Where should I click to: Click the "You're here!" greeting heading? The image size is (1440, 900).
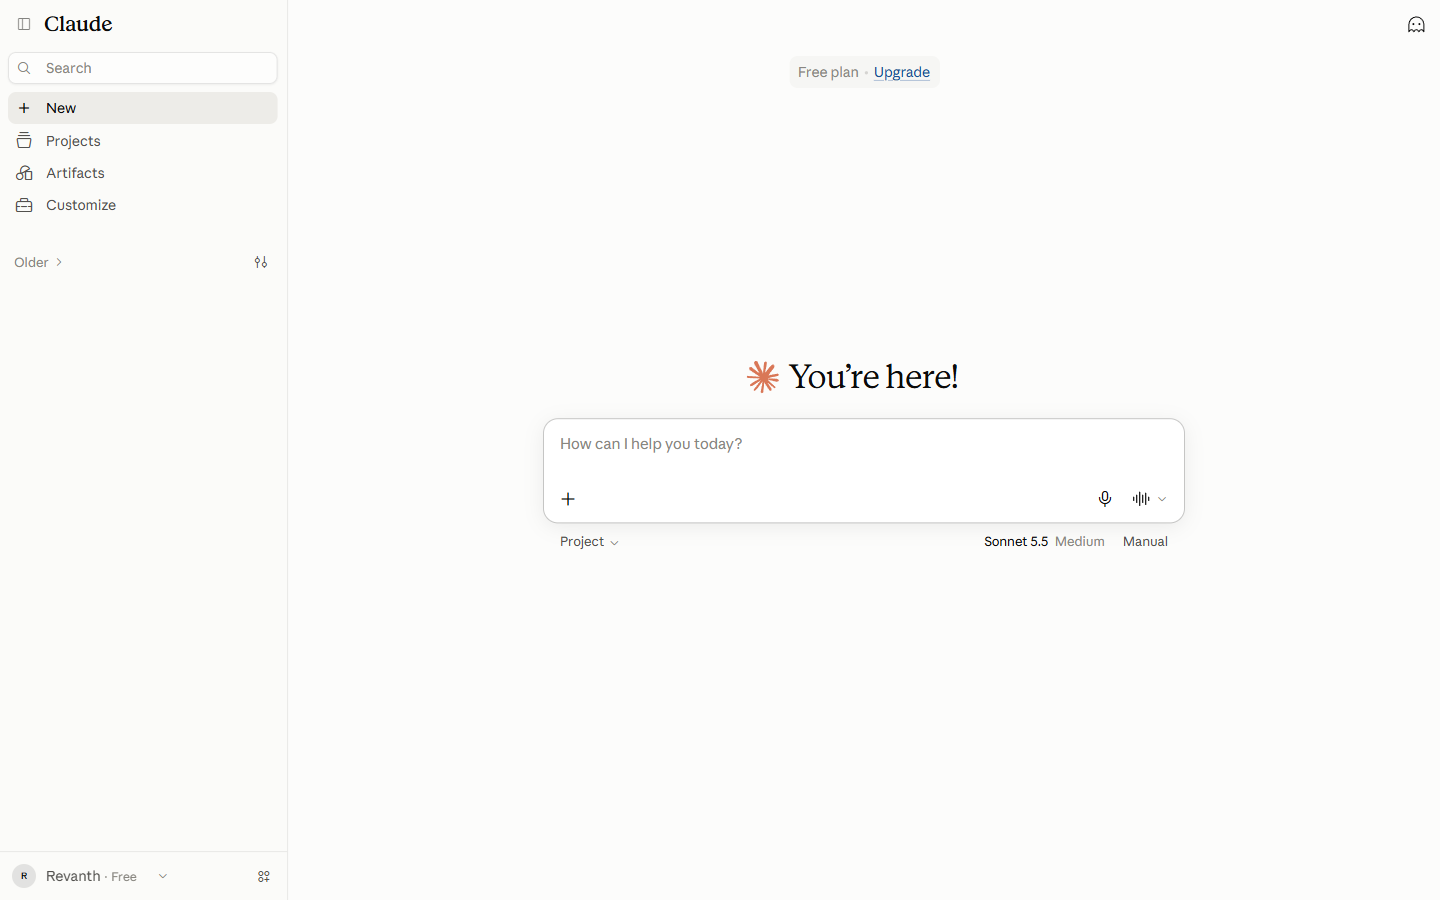(874, 377)
